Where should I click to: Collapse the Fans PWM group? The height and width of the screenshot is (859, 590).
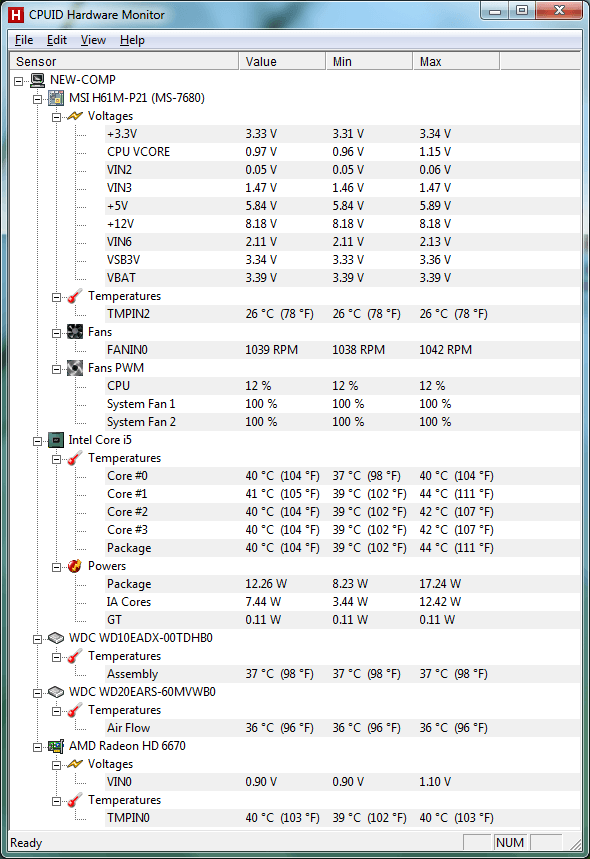tap(56, 369)
